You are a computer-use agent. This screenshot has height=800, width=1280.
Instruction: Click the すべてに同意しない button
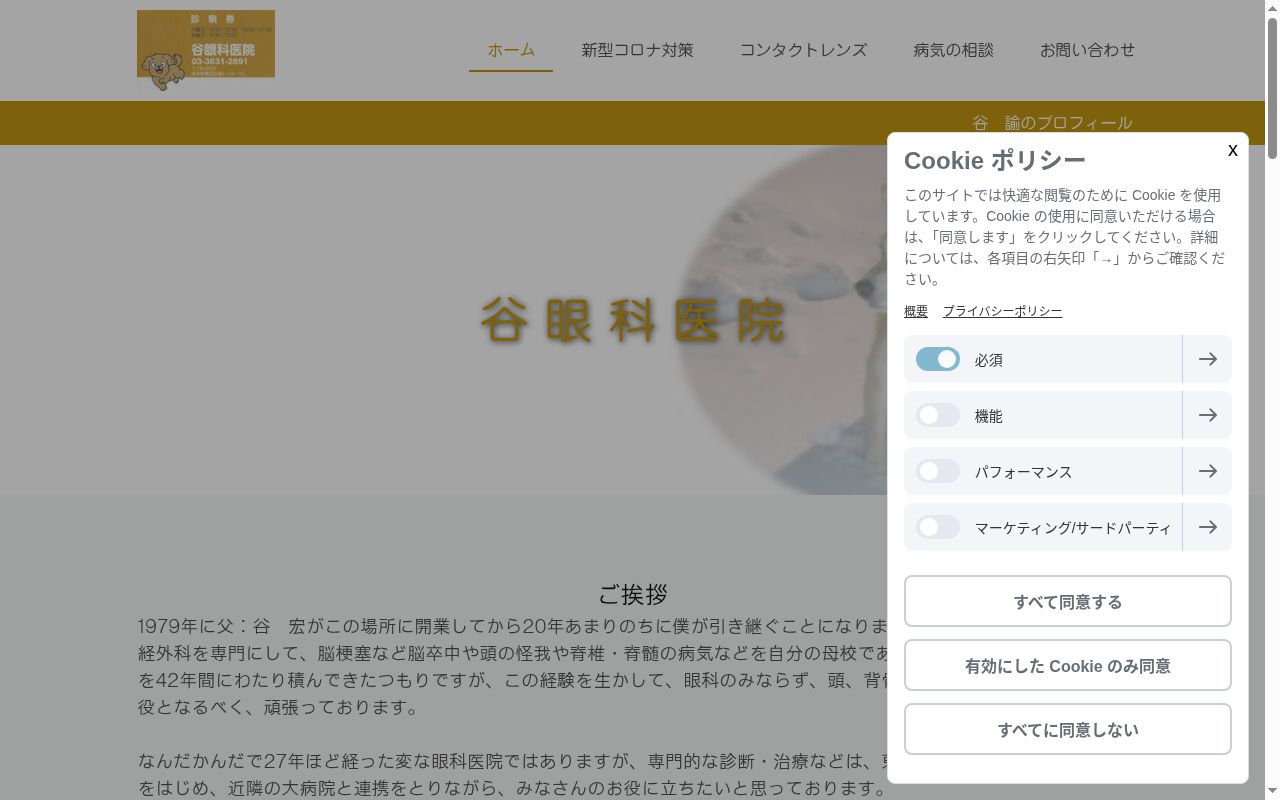1068,729
